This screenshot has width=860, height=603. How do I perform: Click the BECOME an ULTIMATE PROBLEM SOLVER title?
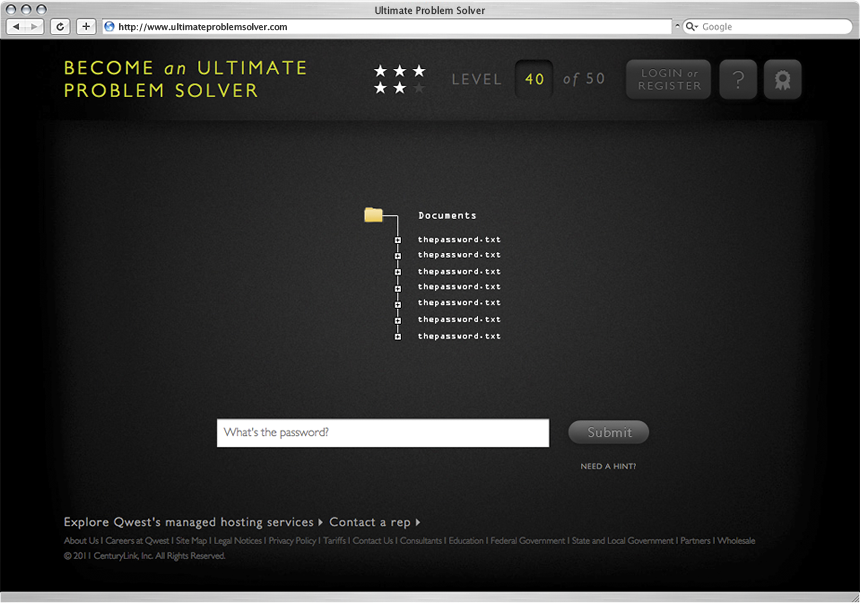185,79
